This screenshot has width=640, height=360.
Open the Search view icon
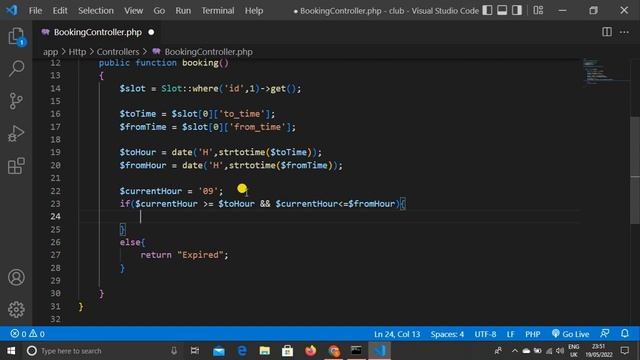[x=16, y=68]
